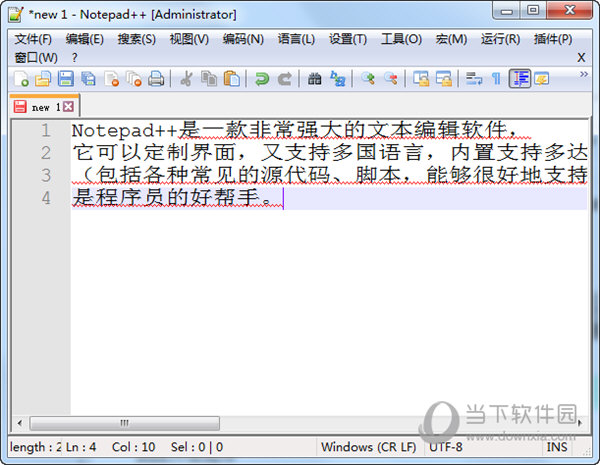Screen dimensions: 600x465
Task: Toggle word wrap toolbar icon
Action: tap(474, 79)
